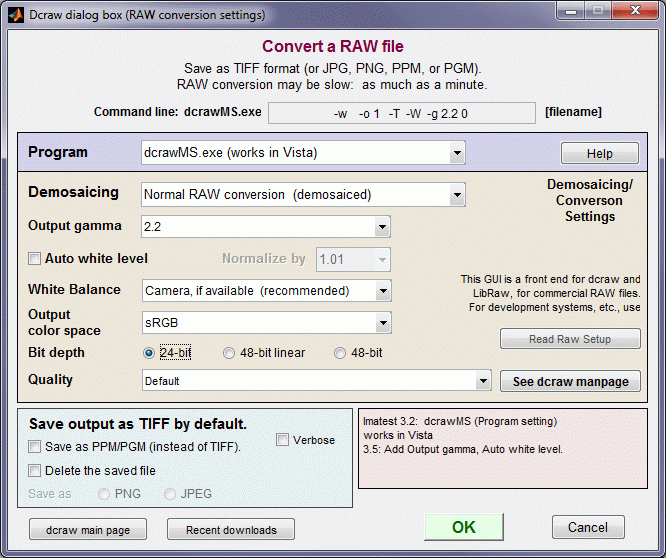The width and height of the screenshot is (666, 558).
Task: Click the Imatest version notes text box
Action: [503, 448]
